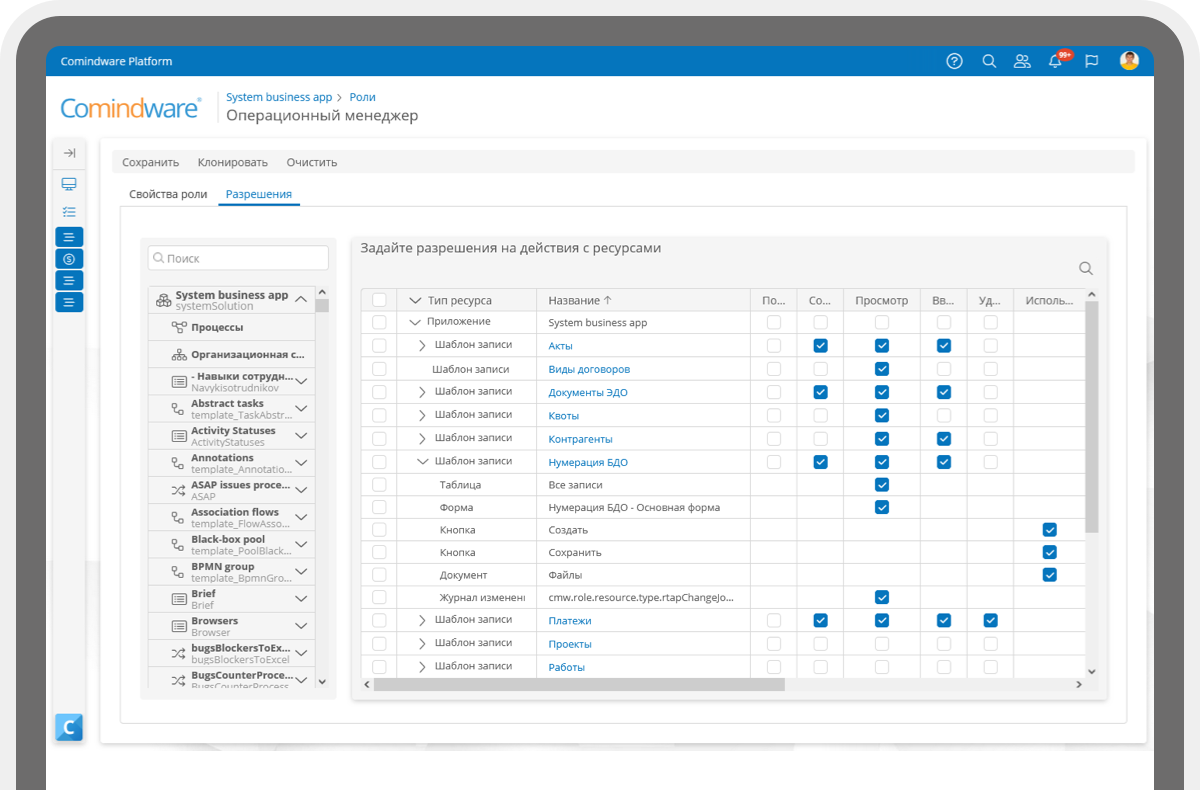Viewport: 1200px width, 790px height.
Task: Open notifications bell with 99+ badge
Action: pyautogui.click(x=1056, y=60)
